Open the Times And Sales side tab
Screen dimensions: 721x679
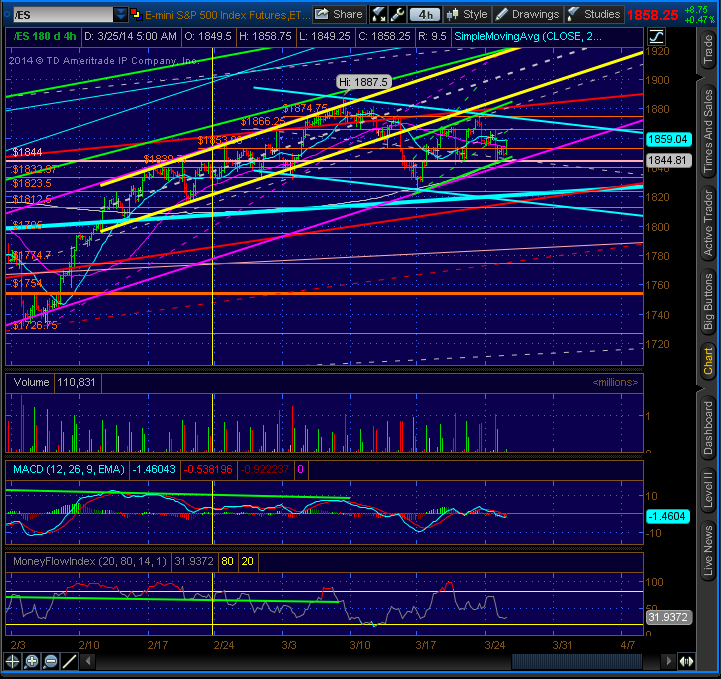(x=709, y=131)
